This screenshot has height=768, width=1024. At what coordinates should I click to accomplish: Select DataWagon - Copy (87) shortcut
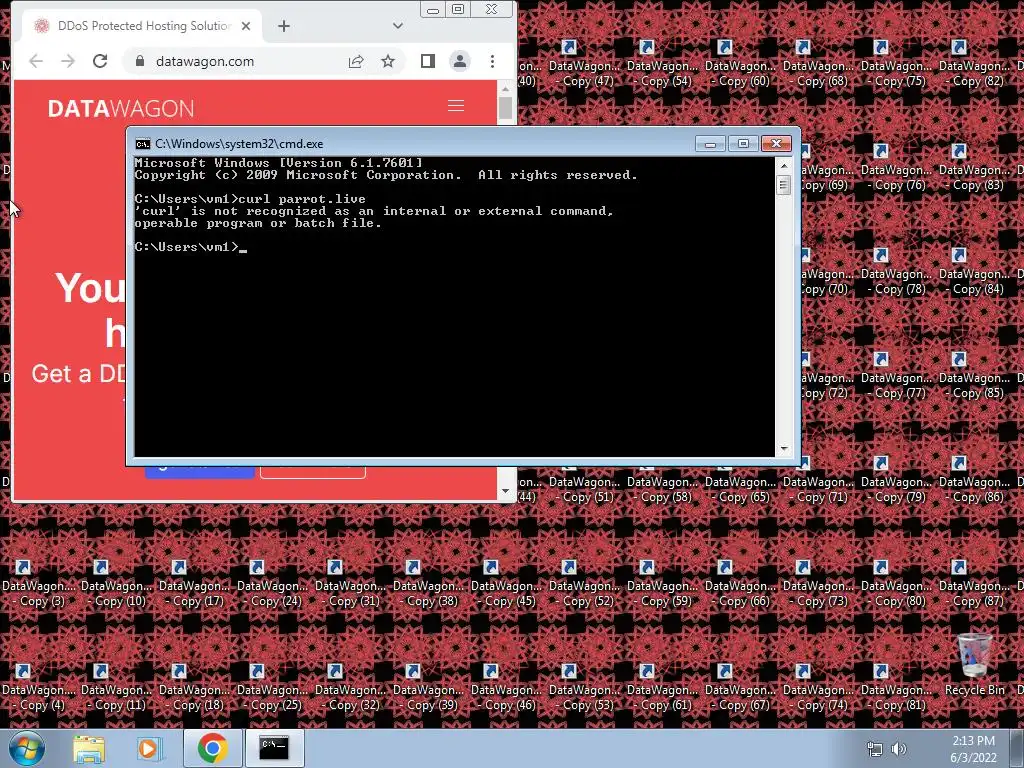[974, 584]
